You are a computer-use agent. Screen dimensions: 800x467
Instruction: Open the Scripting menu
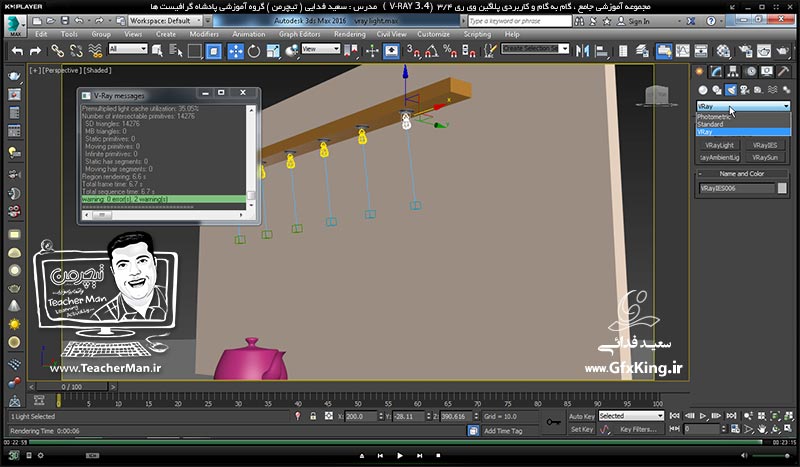point(477,34)
